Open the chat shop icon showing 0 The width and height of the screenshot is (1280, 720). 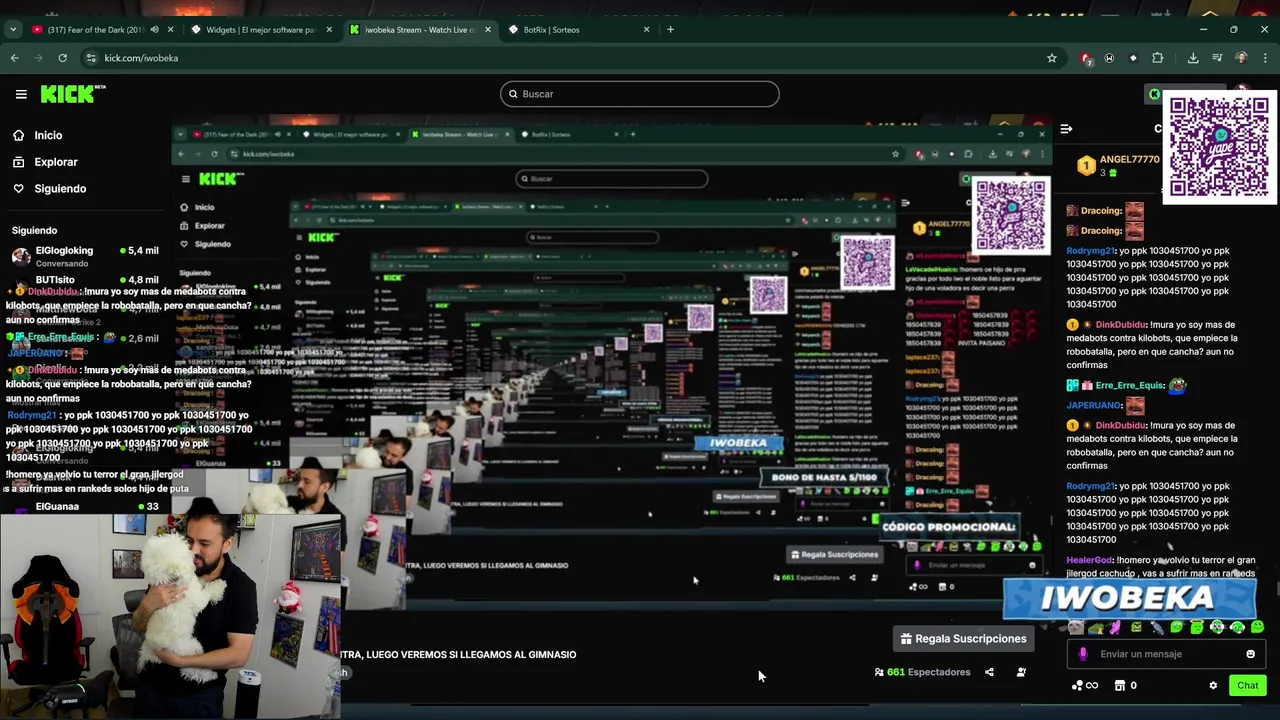point(1125,686)
